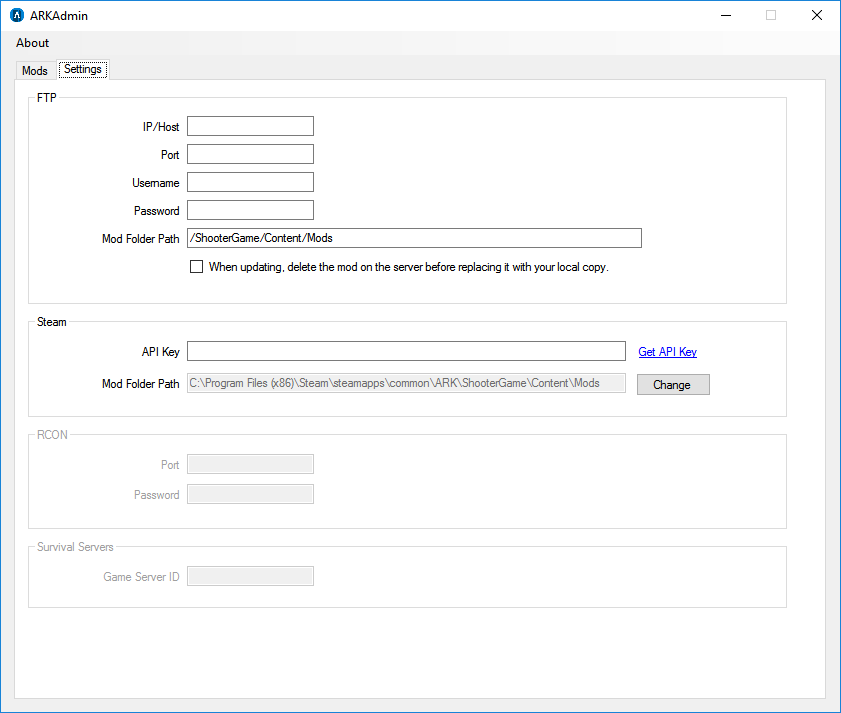This screenshot has height=713, width=841.
Task: Close the ARKAdmin window
Action: [x=817, y=16]
